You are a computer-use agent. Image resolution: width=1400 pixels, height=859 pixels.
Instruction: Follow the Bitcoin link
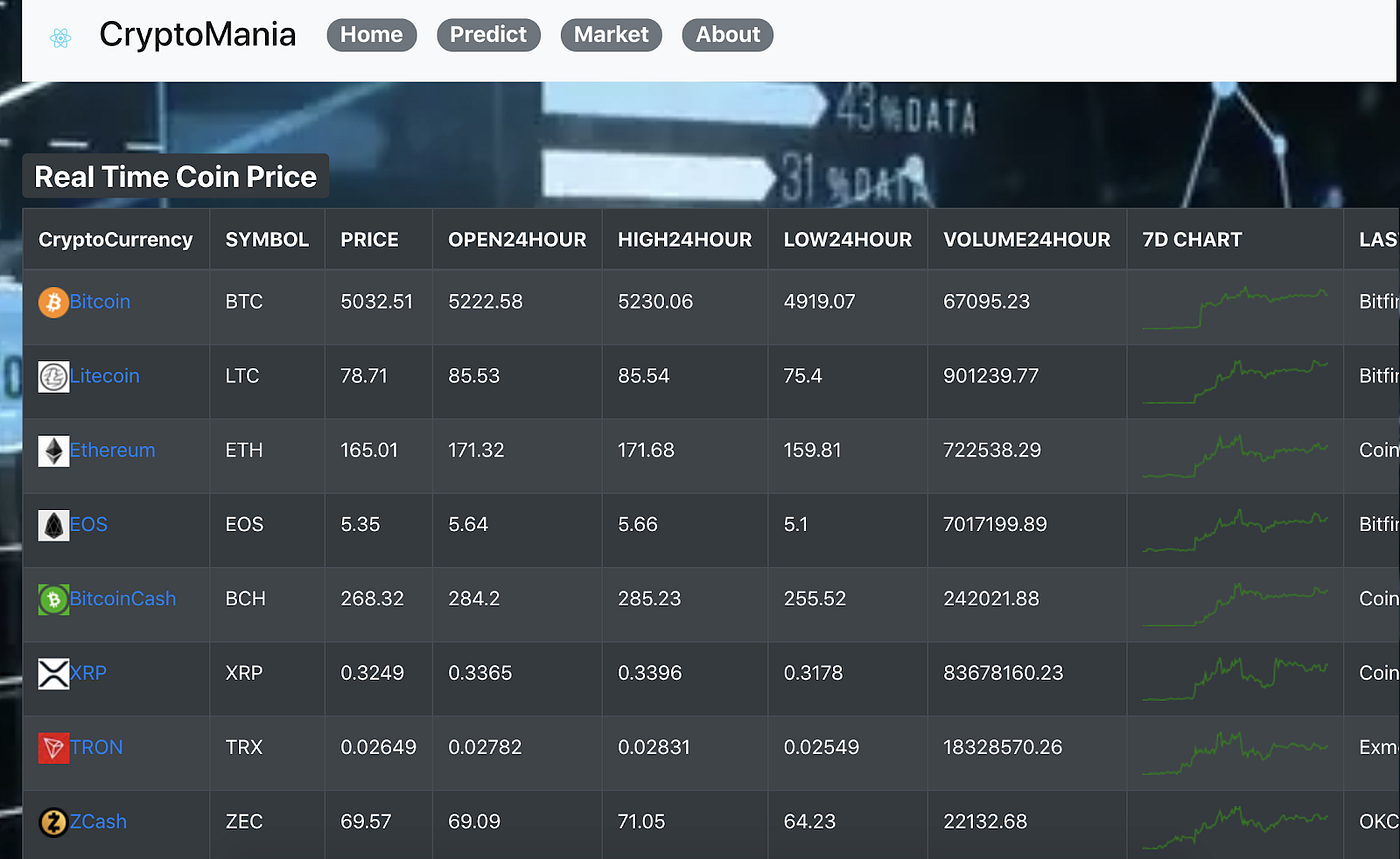[100, 301]
